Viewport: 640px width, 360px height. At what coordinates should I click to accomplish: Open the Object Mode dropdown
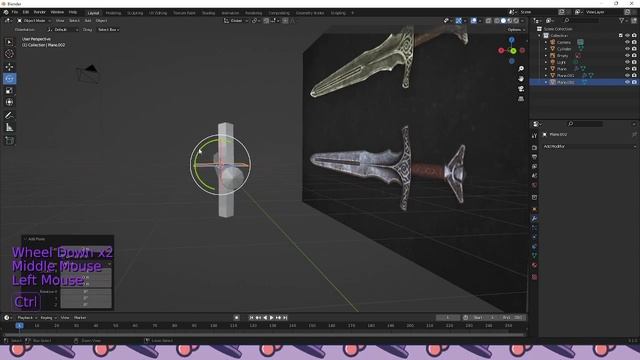34,20
